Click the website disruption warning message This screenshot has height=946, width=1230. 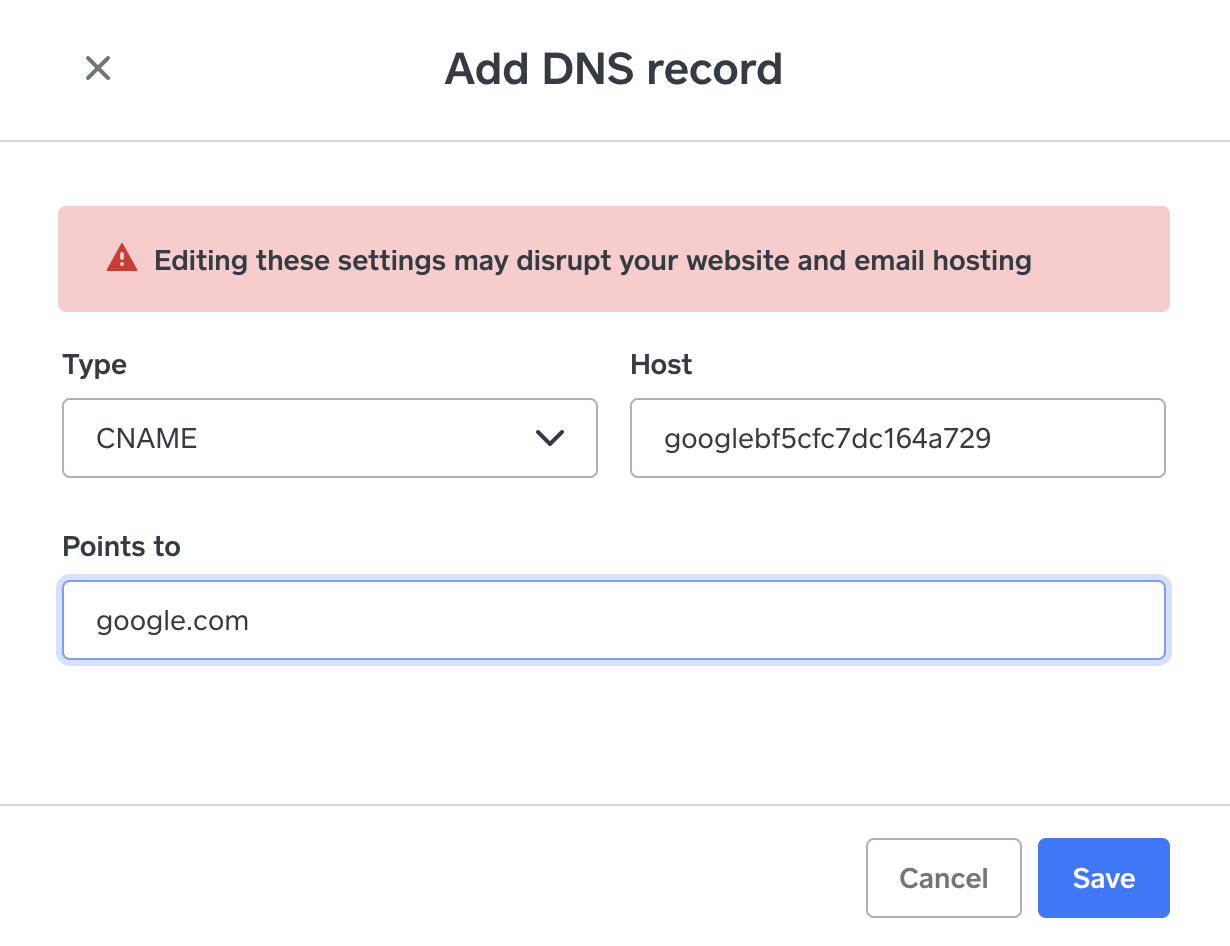point(593,261)
